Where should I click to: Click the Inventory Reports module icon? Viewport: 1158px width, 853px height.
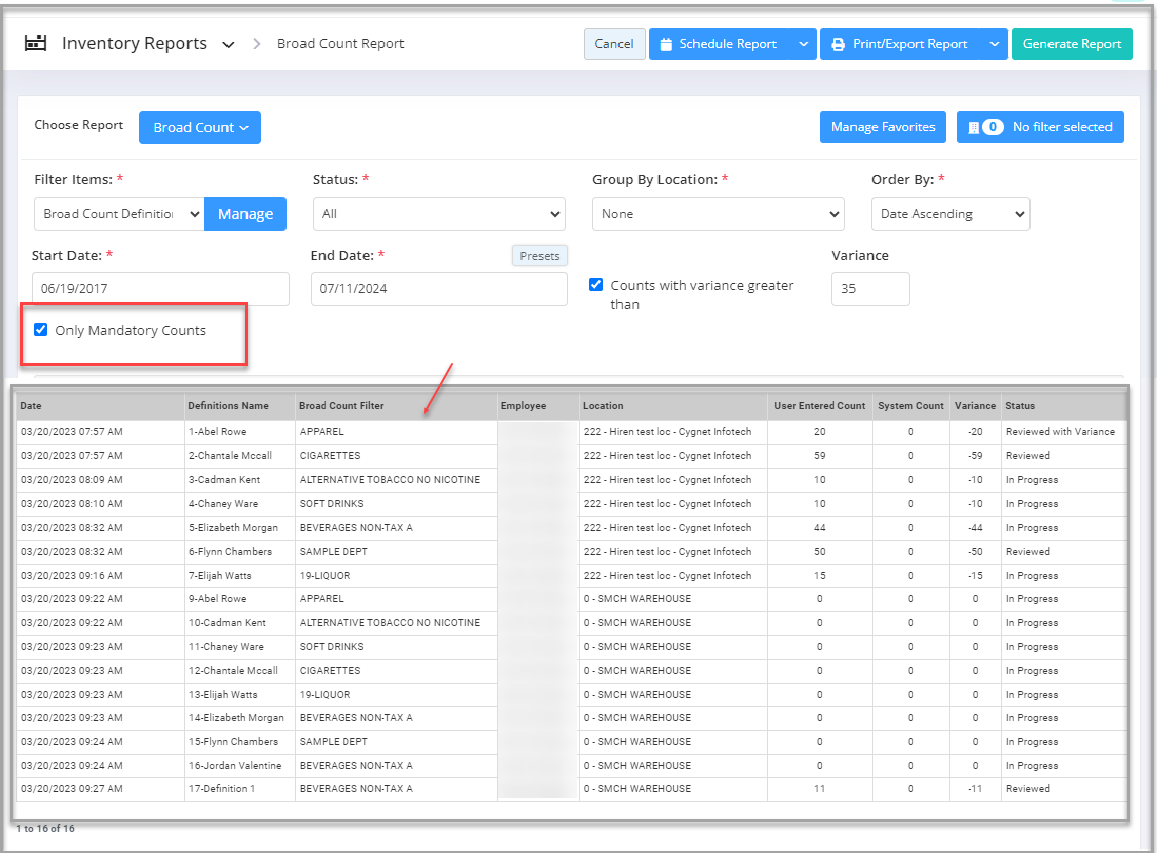click(x=36, y=43)
